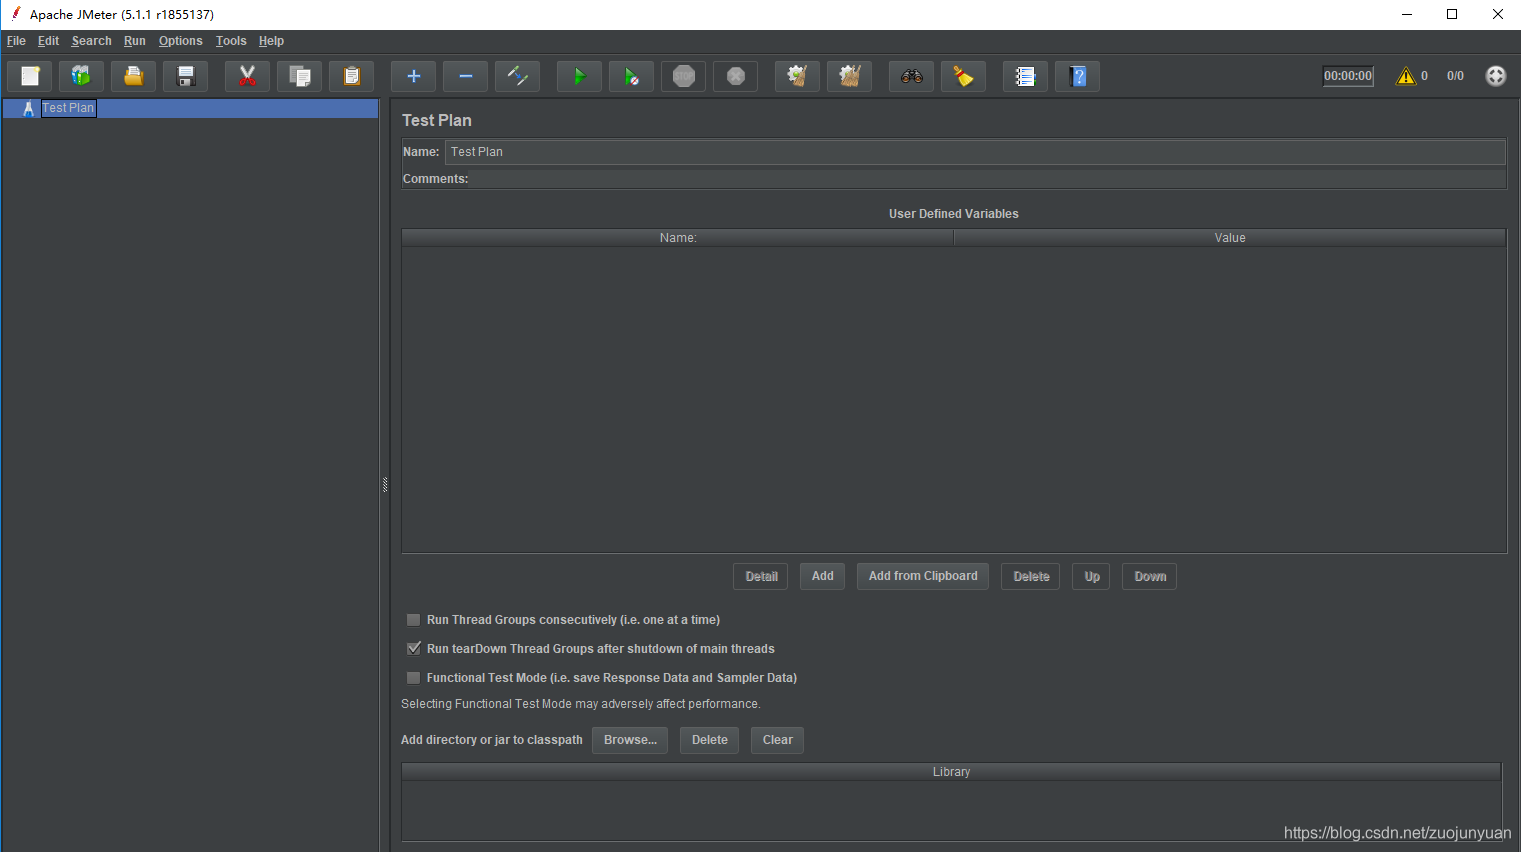Click Delete next to Browse button
This screenshot has height=852, width=1521.
[x=709, y=740]
